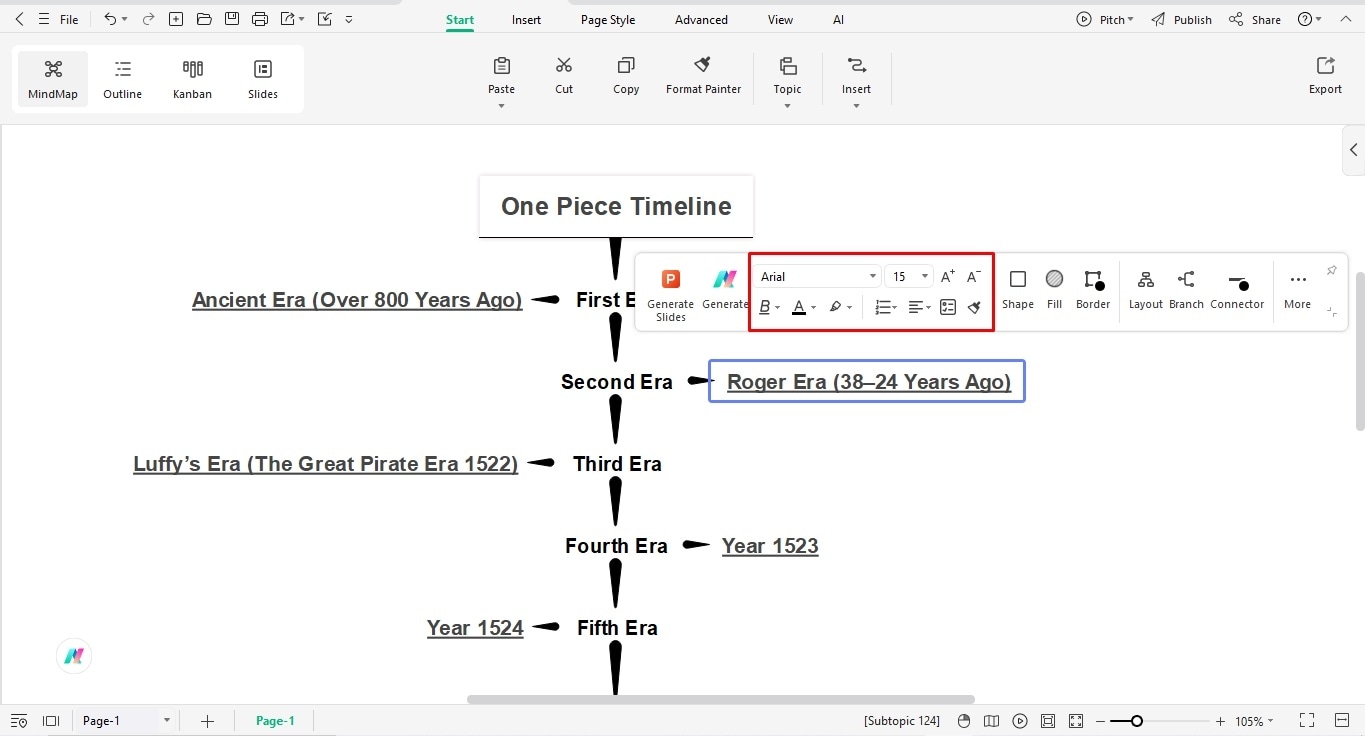The image size is (1365, 736).
Task: Cut the selected topic
Action: click(564, 76)
